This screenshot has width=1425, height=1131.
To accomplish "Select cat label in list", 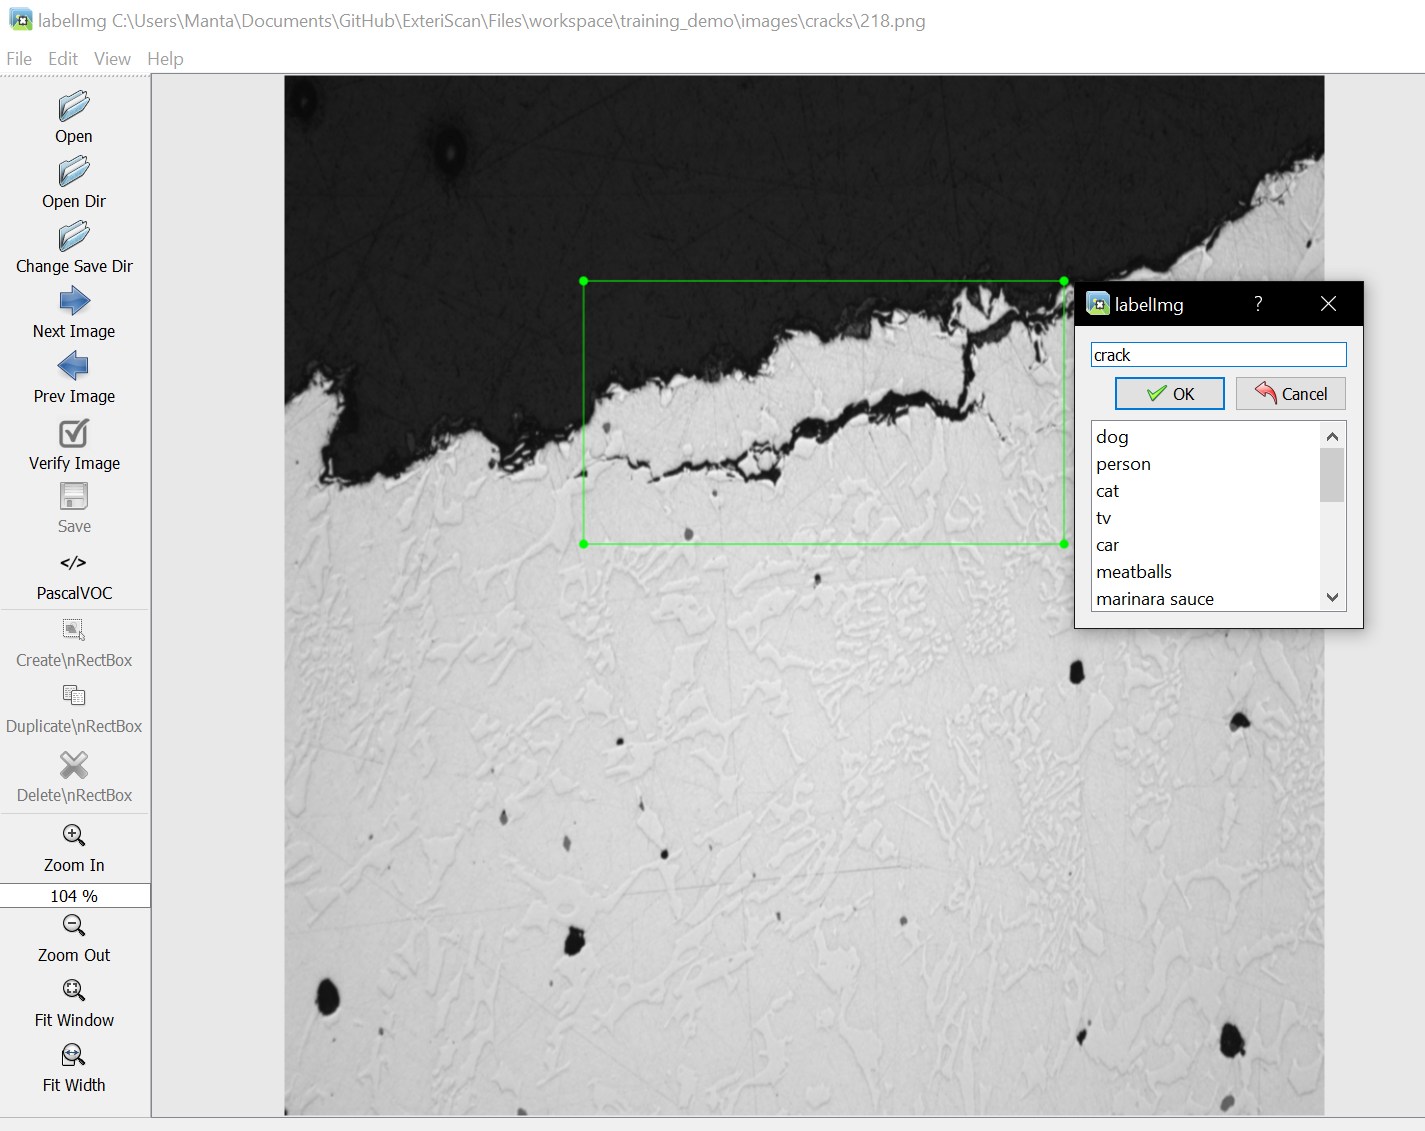I will click(1206, 491).
